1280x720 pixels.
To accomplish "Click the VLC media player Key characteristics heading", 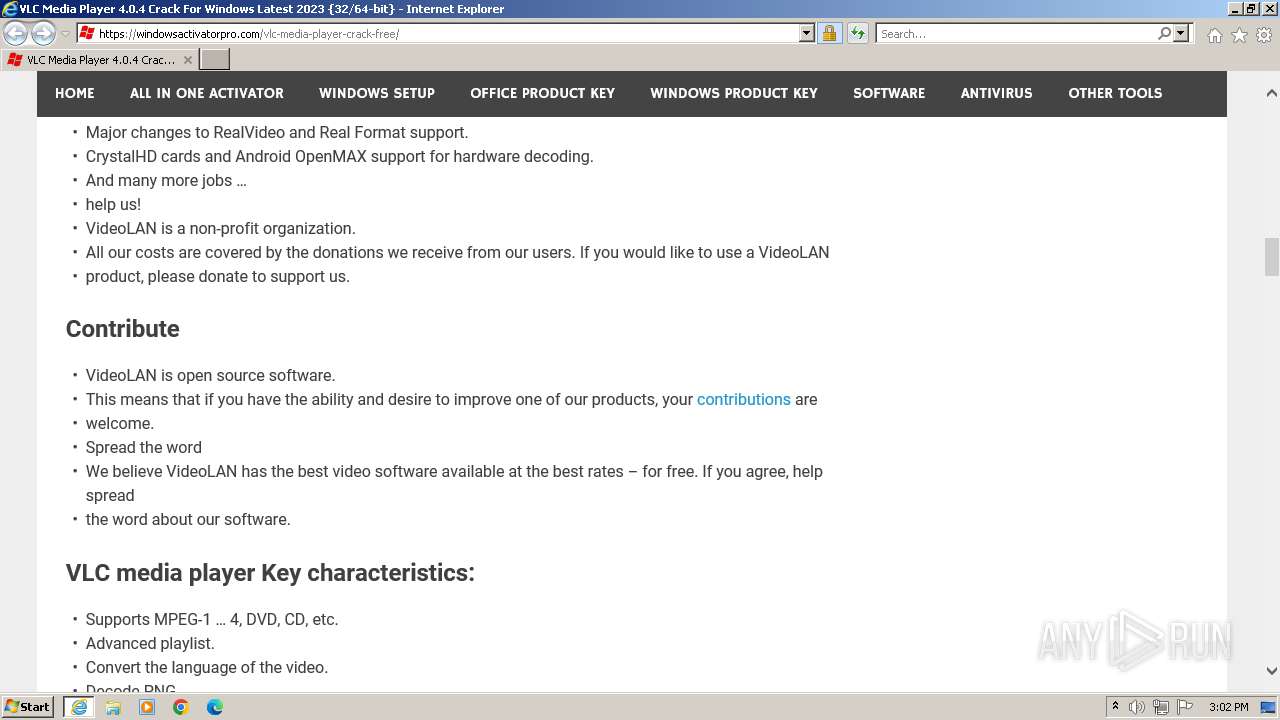I will [270, 573].
